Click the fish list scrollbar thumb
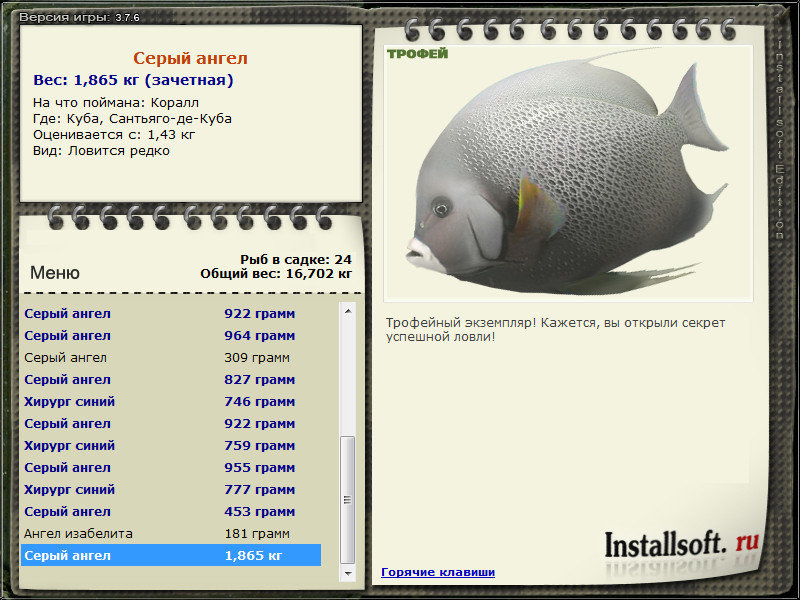This screenshot has width=800, height=600. tap(348, 499)
